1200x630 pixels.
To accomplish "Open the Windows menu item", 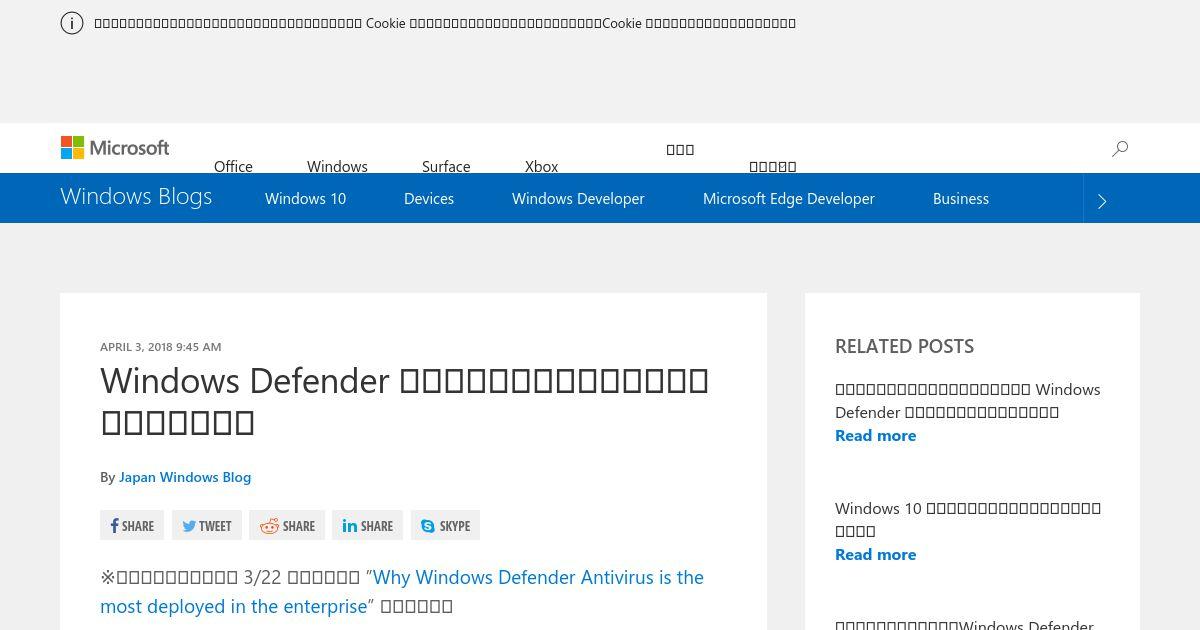I will 337,166.
